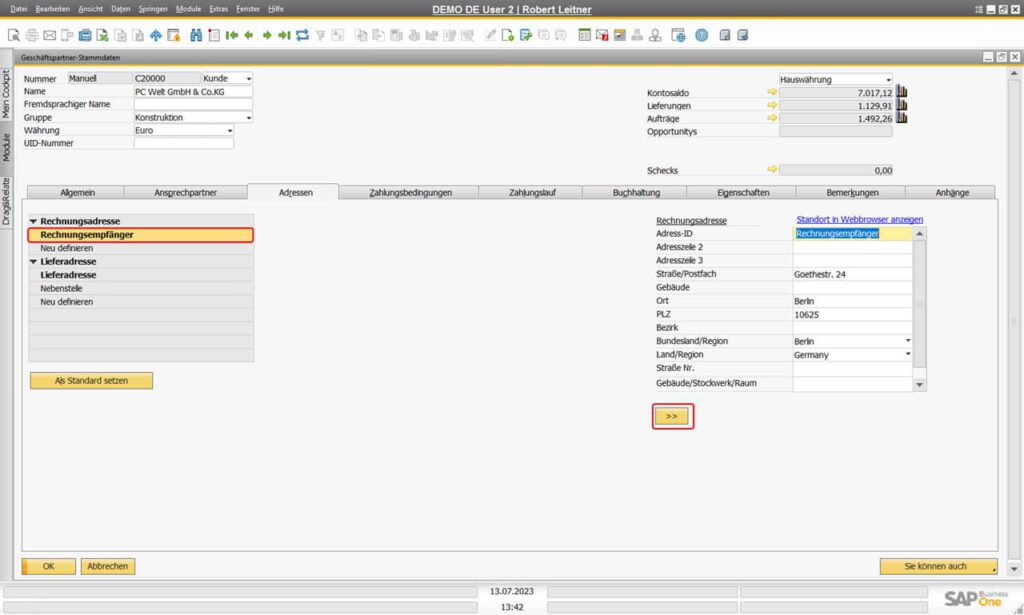Viewport: 1024px width, 615px height.
Task: Click the globe browser window toolbar icon
Action: click(x=679, y=35)
